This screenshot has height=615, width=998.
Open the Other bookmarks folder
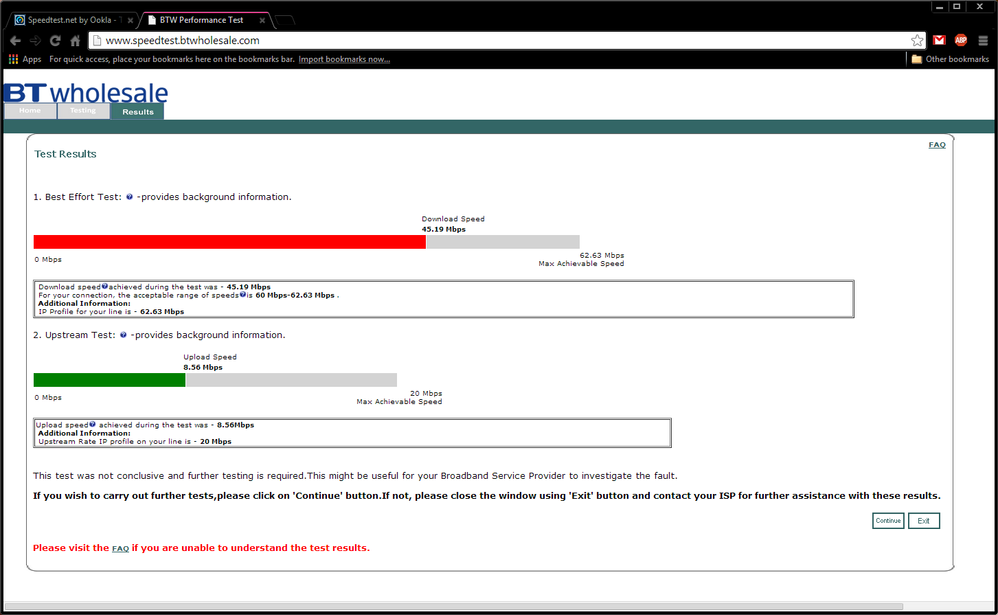(x=950, y=59)
